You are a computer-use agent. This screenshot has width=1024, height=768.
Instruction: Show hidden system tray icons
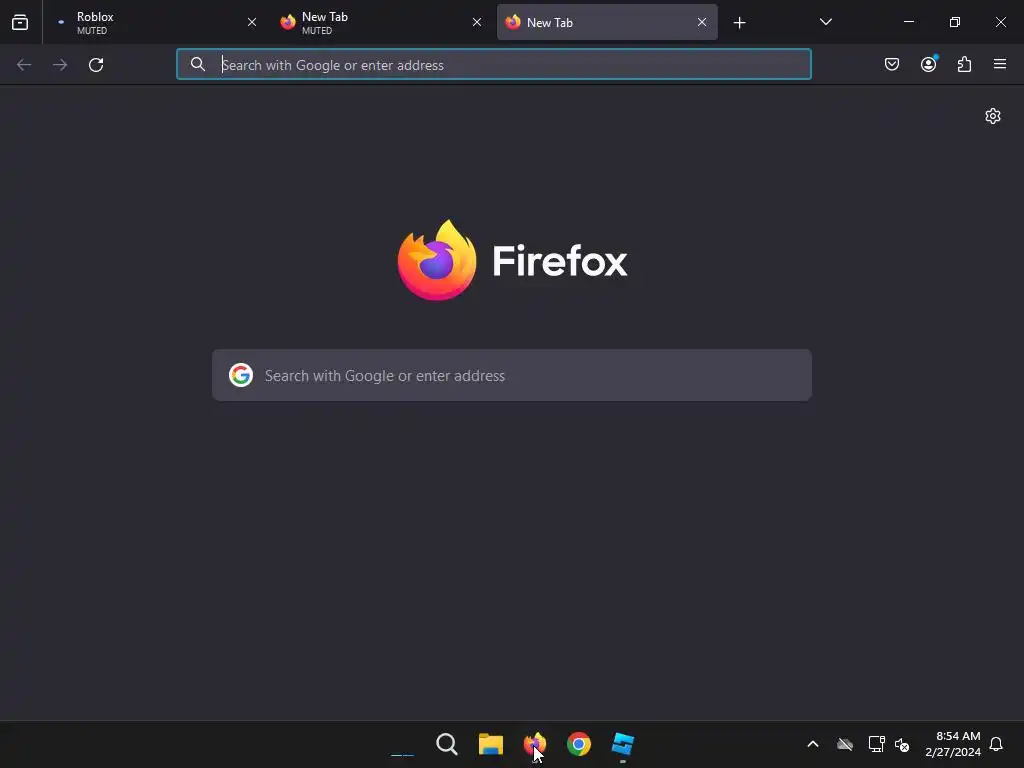pos(813,744)
